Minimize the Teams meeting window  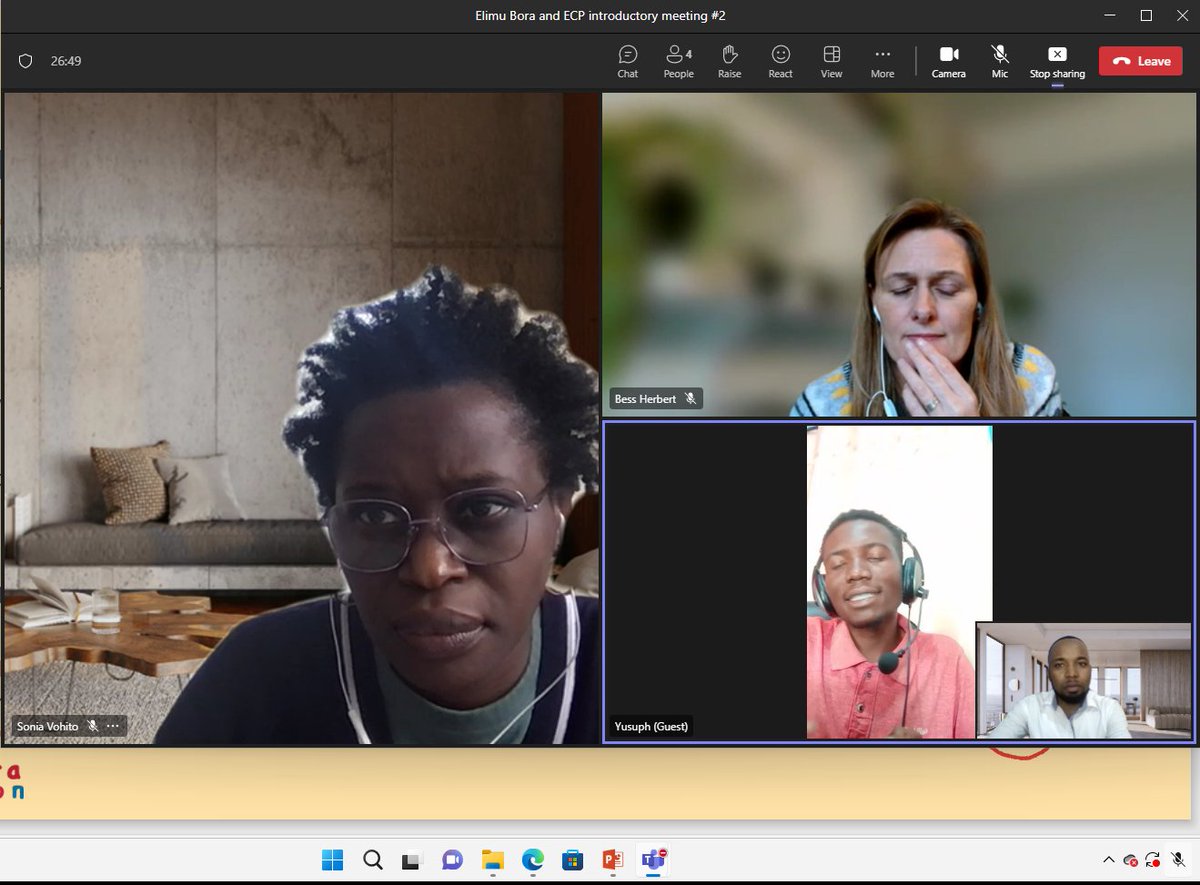[1110, 15]
